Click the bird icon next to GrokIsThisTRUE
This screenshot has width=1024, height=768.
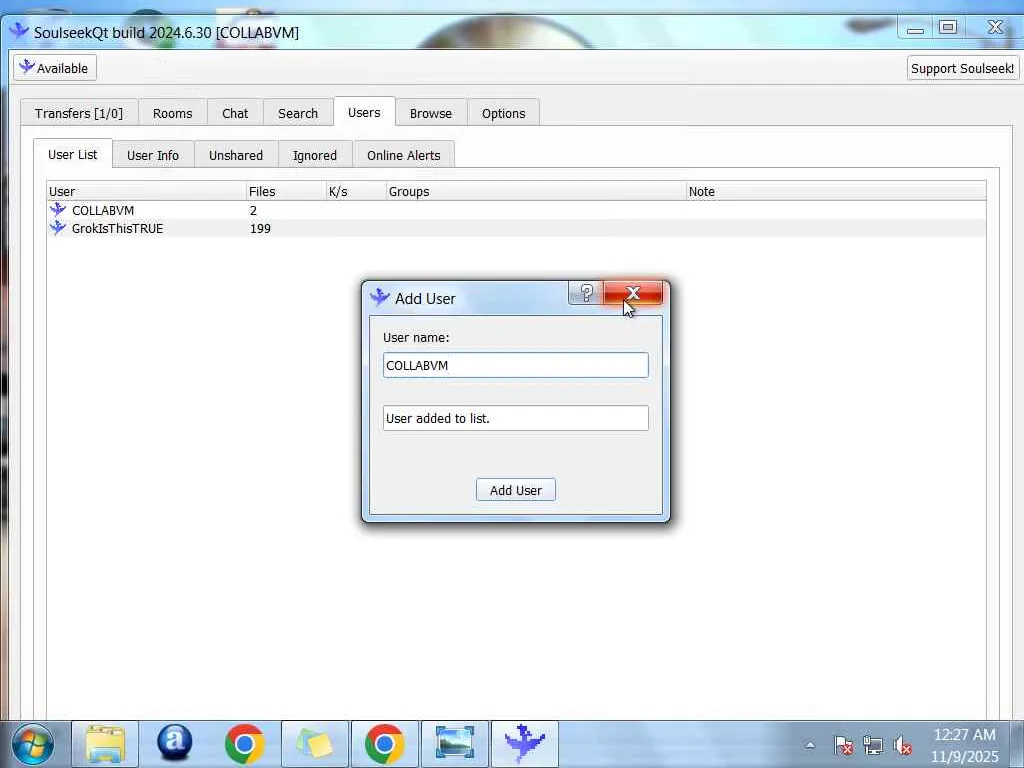coord(58,227)
